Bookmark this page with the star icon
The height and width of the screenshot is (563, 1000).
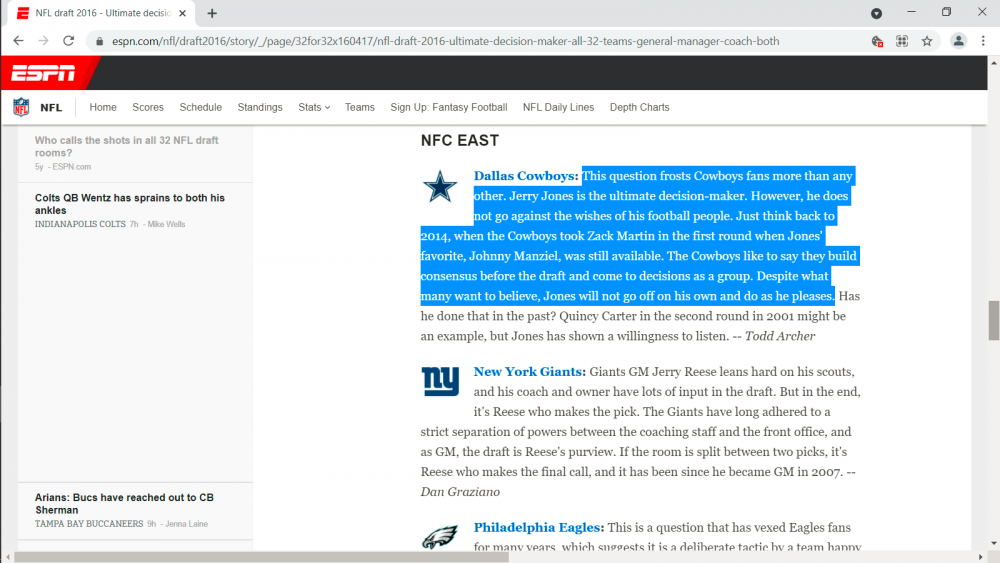927,41
